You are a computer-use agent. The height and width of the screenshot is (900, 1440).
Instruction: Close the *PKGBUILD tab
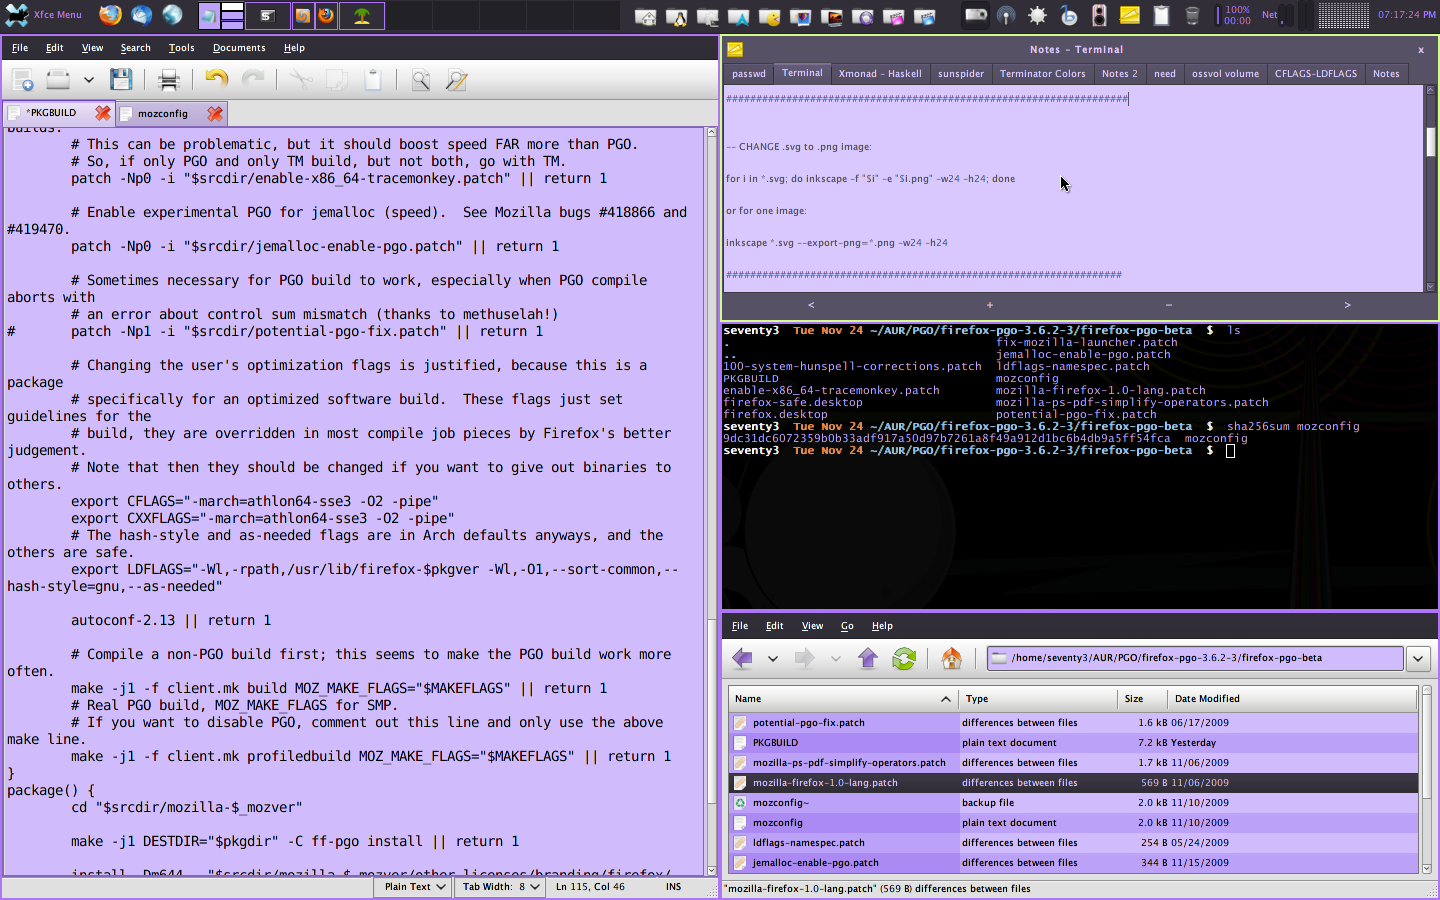pyautogui.click(x=102, y=113)
